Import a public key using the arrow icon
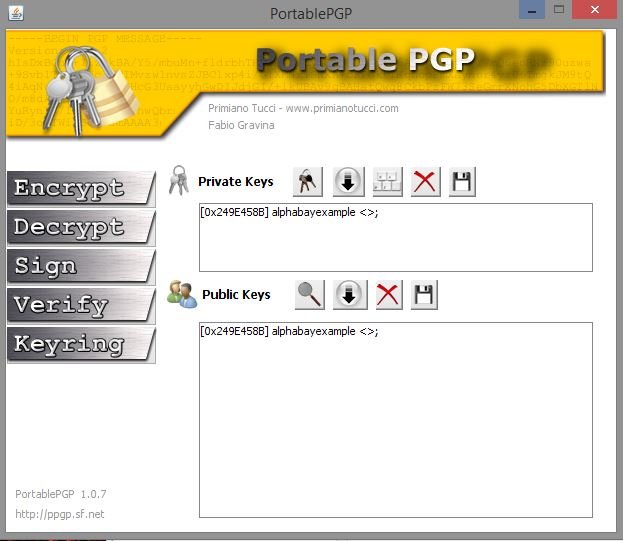The height and width of the screenshot is (541, 623). point(350,294)
